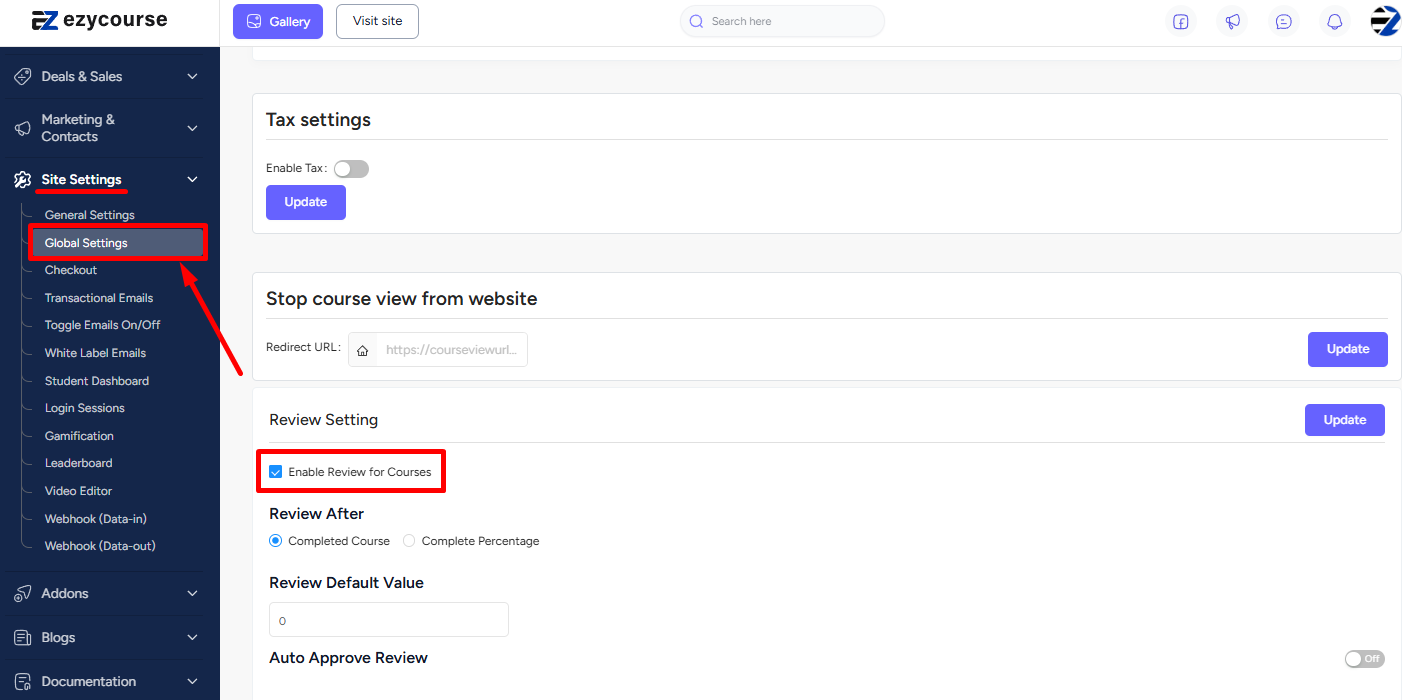Open the Facebook icon in header
1402x700 pixels.
1181,22
